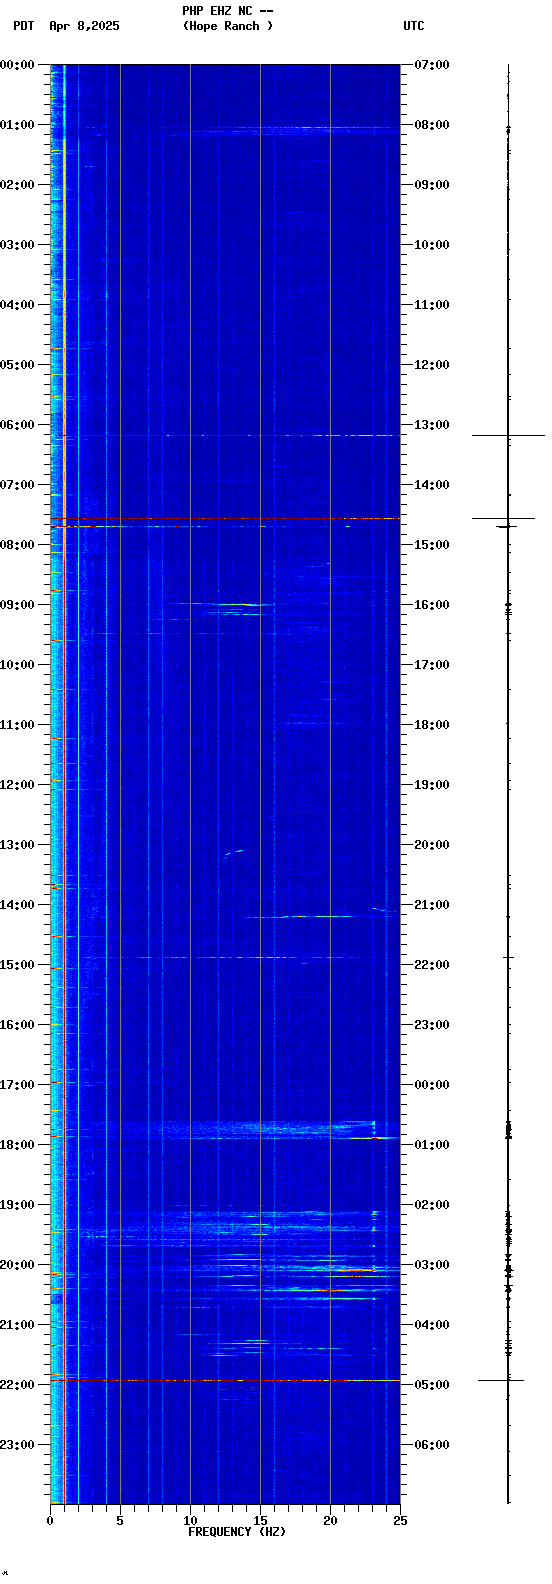Click the red broadband event line near 14:35 UTC
Viewport: 552px width, 1584px height.
[x=225, y=518]
